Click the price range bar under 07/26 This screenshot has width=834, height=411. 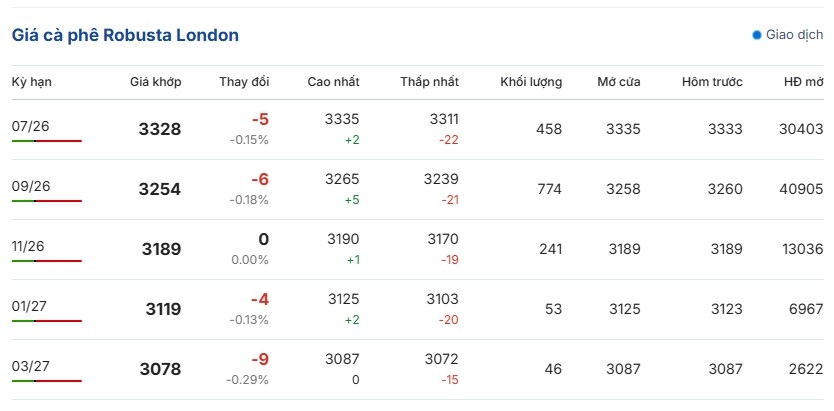tap(47, 141)
